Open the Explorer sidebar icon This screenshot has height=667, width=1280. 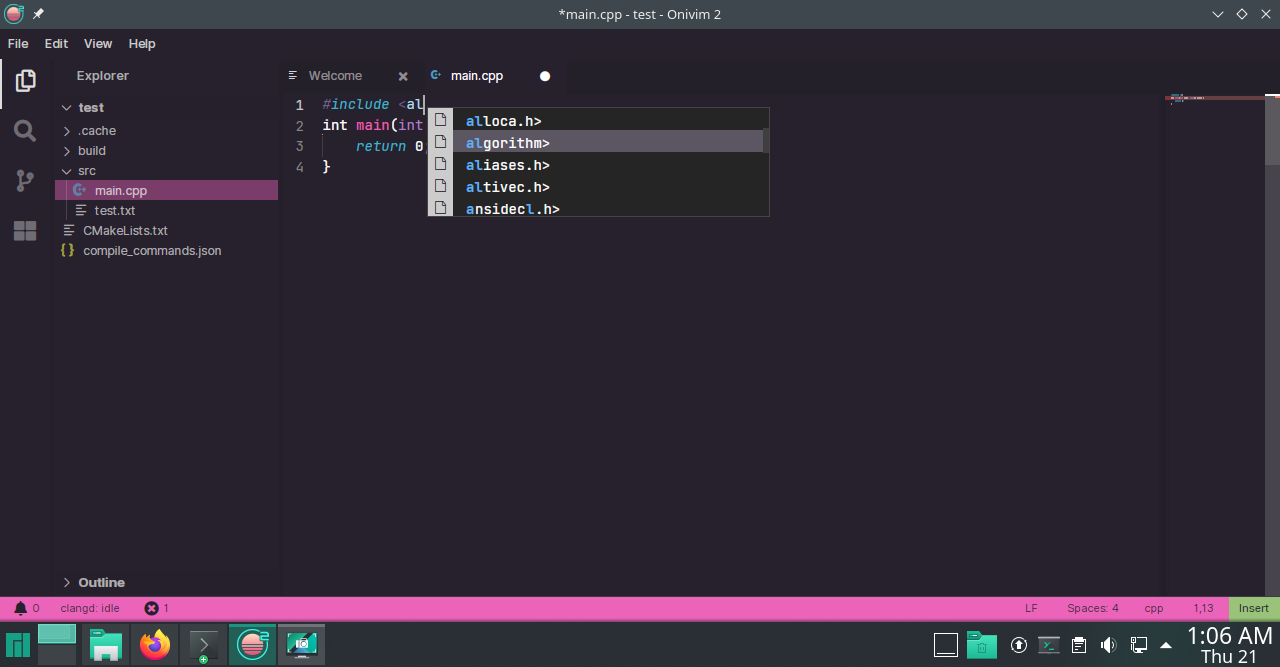pyautogui.click(x=25, y=80)
